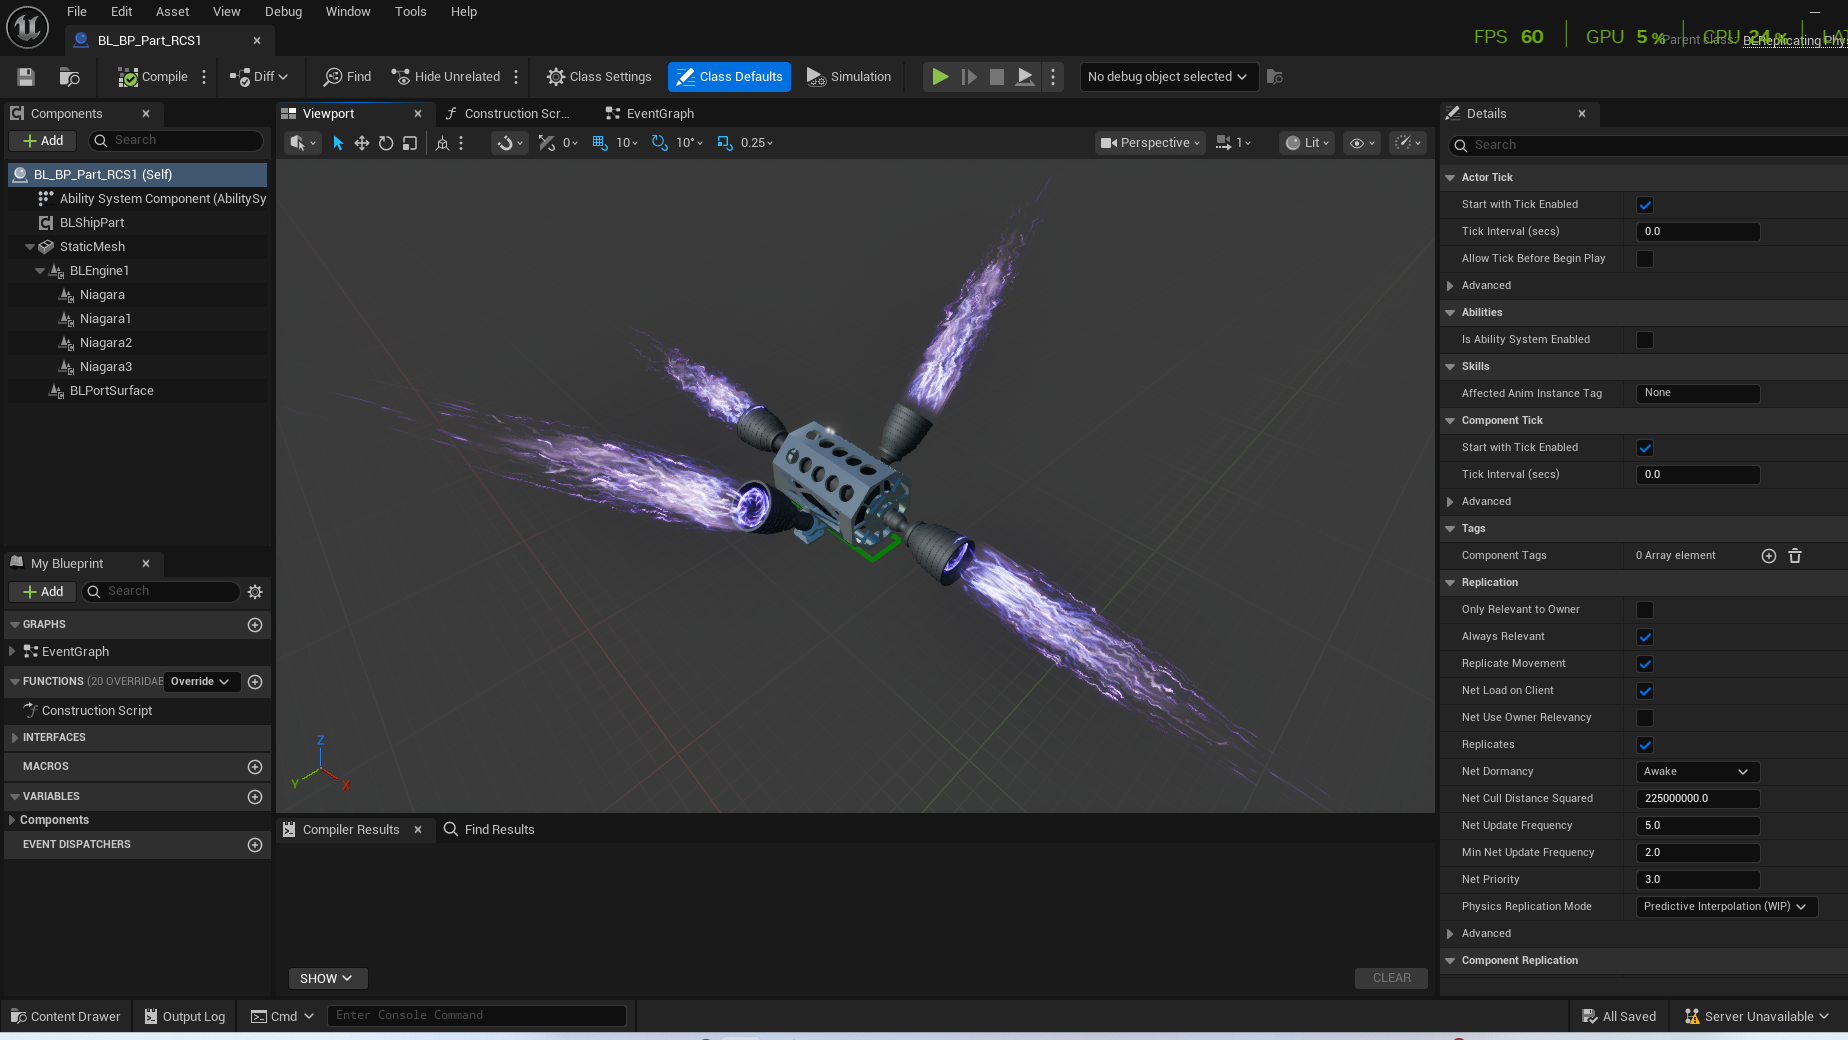
Task: Click the Net Cull Distance Squared field
Action: (x=1697, y=799)
